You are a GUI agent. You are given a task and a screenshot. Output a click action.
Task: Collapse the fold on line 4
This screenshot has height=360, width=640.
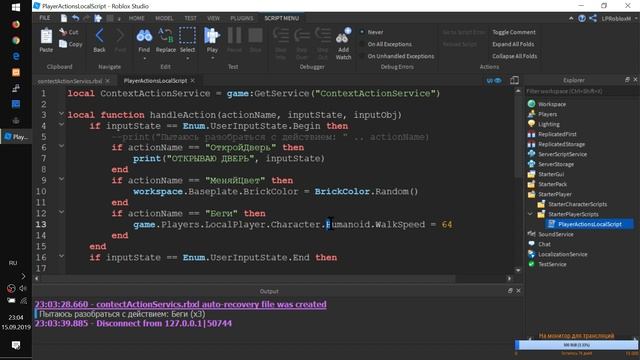click(61, 124)
